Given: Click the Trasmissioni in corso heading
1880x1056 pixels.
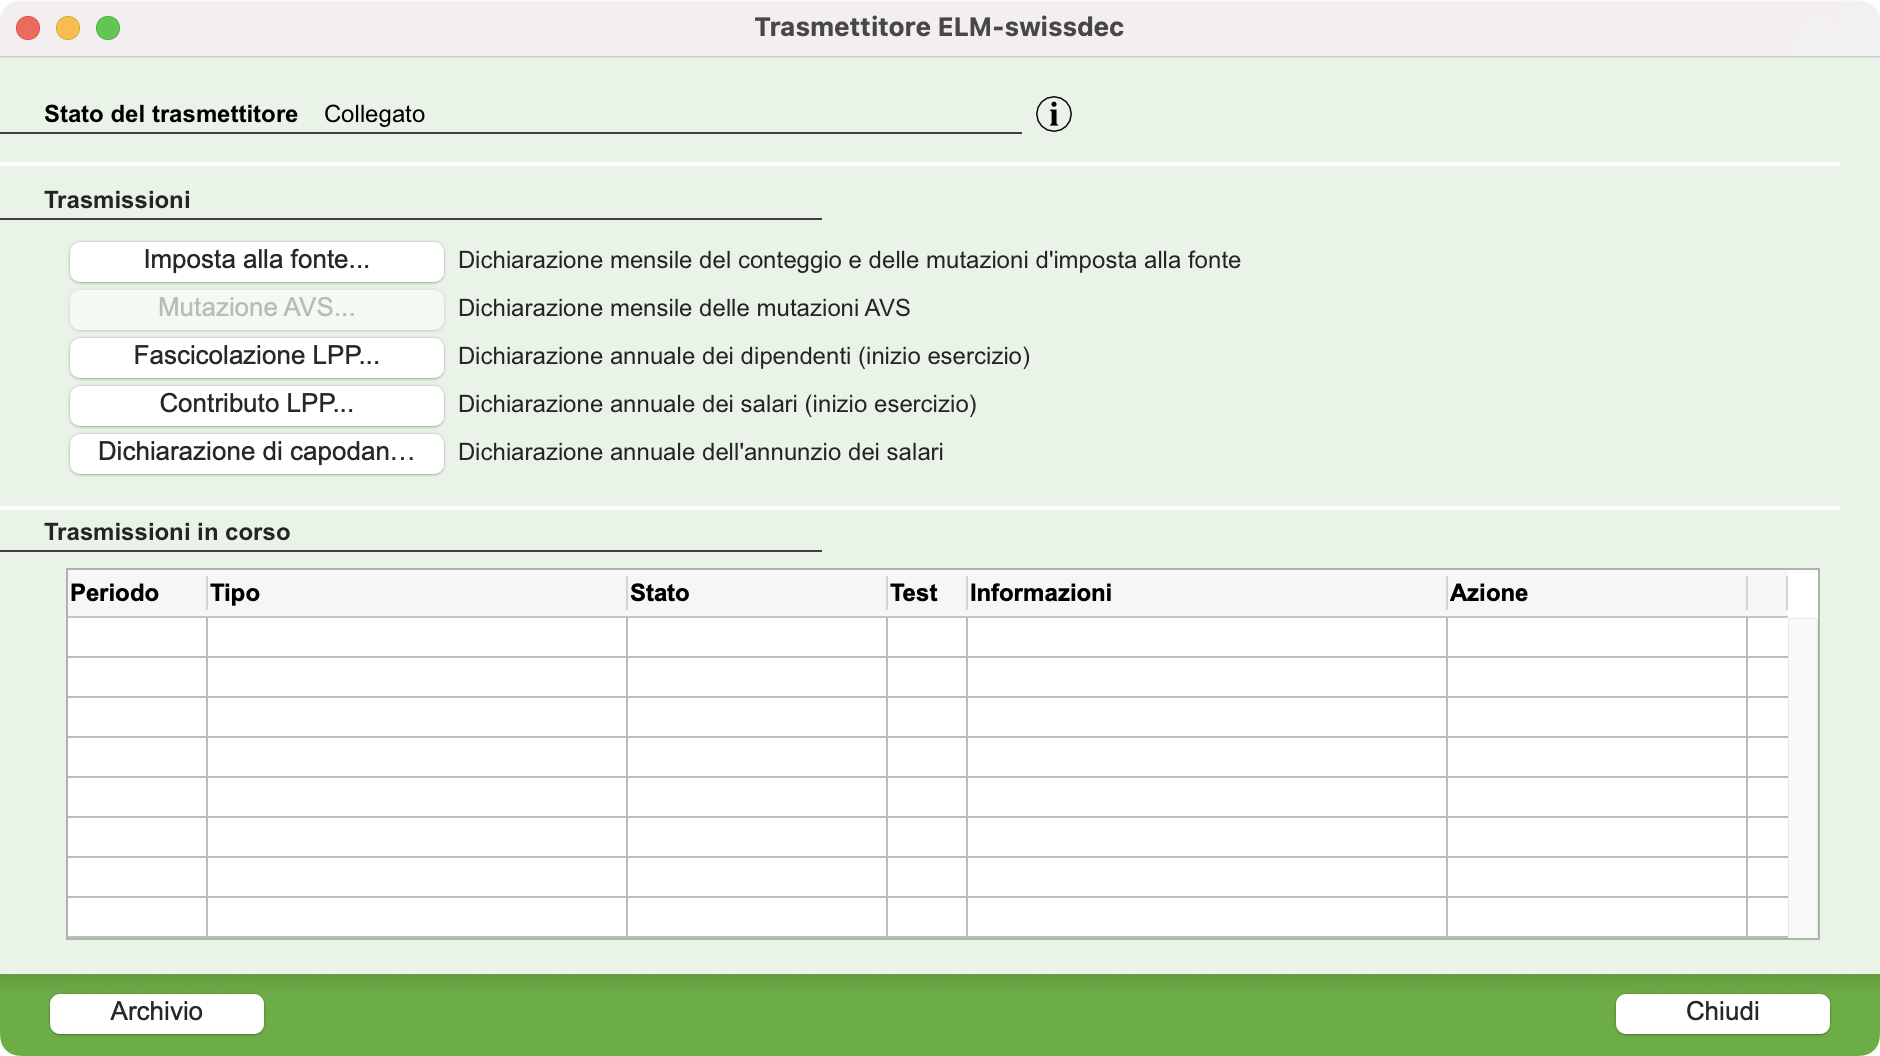Looking at the screenshot, I should [167, 532].
